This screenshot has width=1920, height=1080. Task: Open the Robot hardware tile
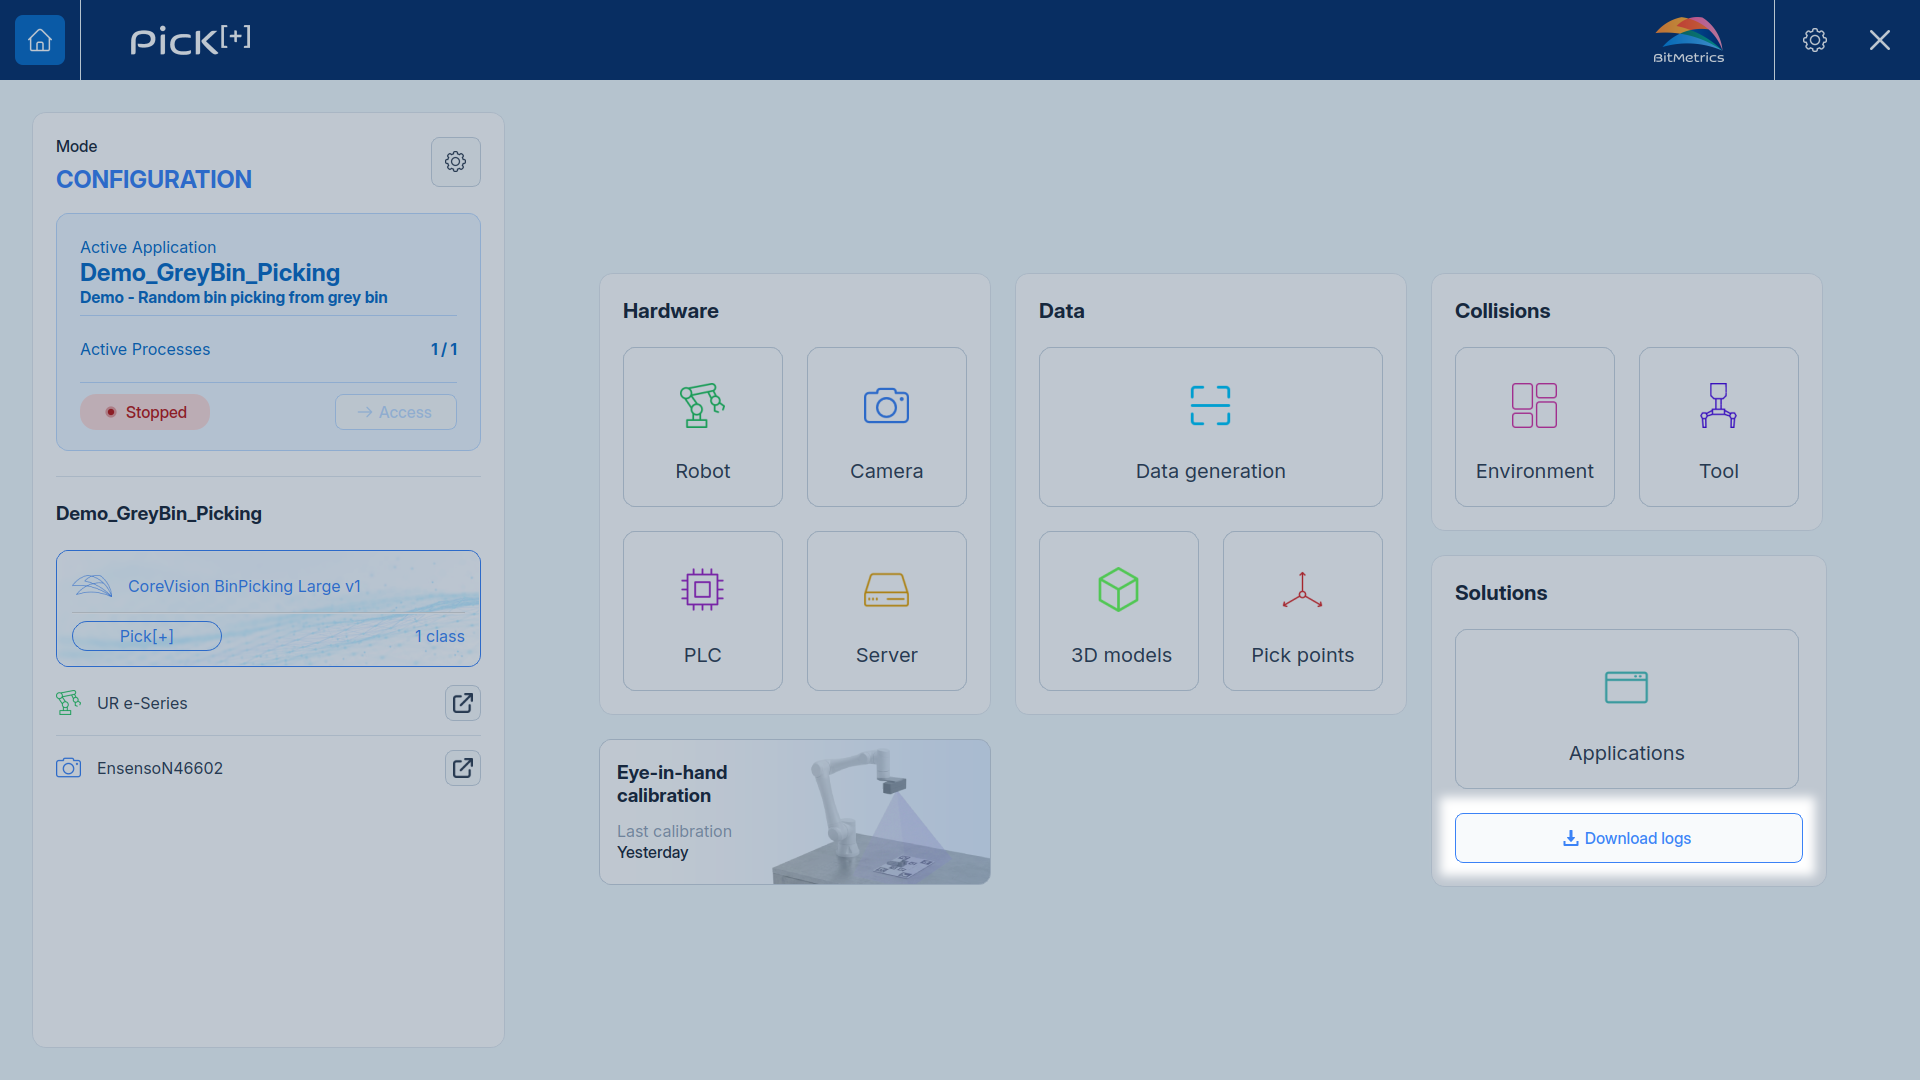click(702, 427)
